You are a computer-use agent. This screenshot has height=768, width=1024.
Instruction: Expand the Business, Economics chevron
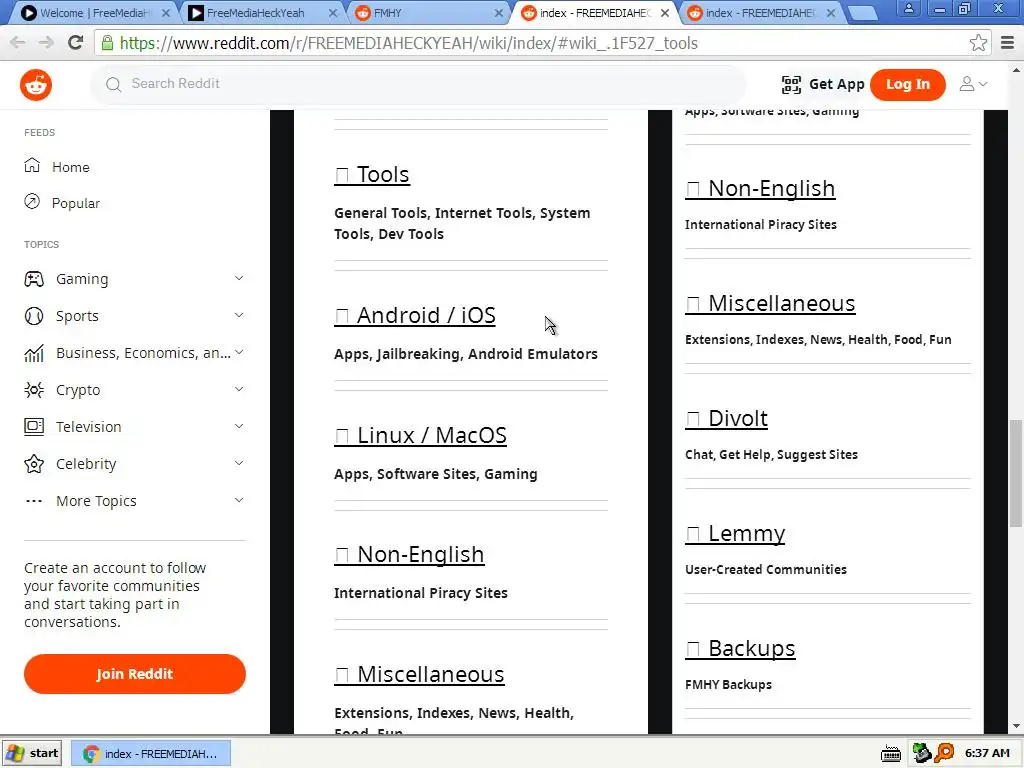pos(239,353)
